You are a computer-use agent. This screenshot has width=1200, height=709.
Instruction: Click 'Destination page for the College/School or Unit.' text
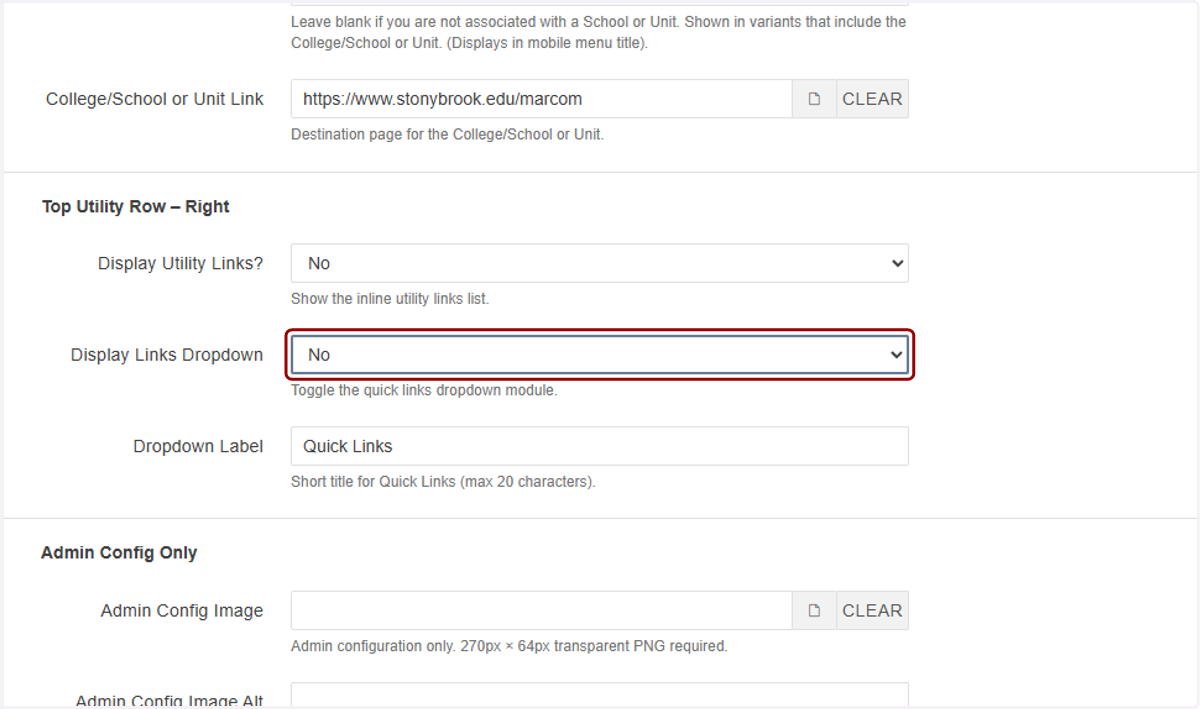tap(447, 134)
